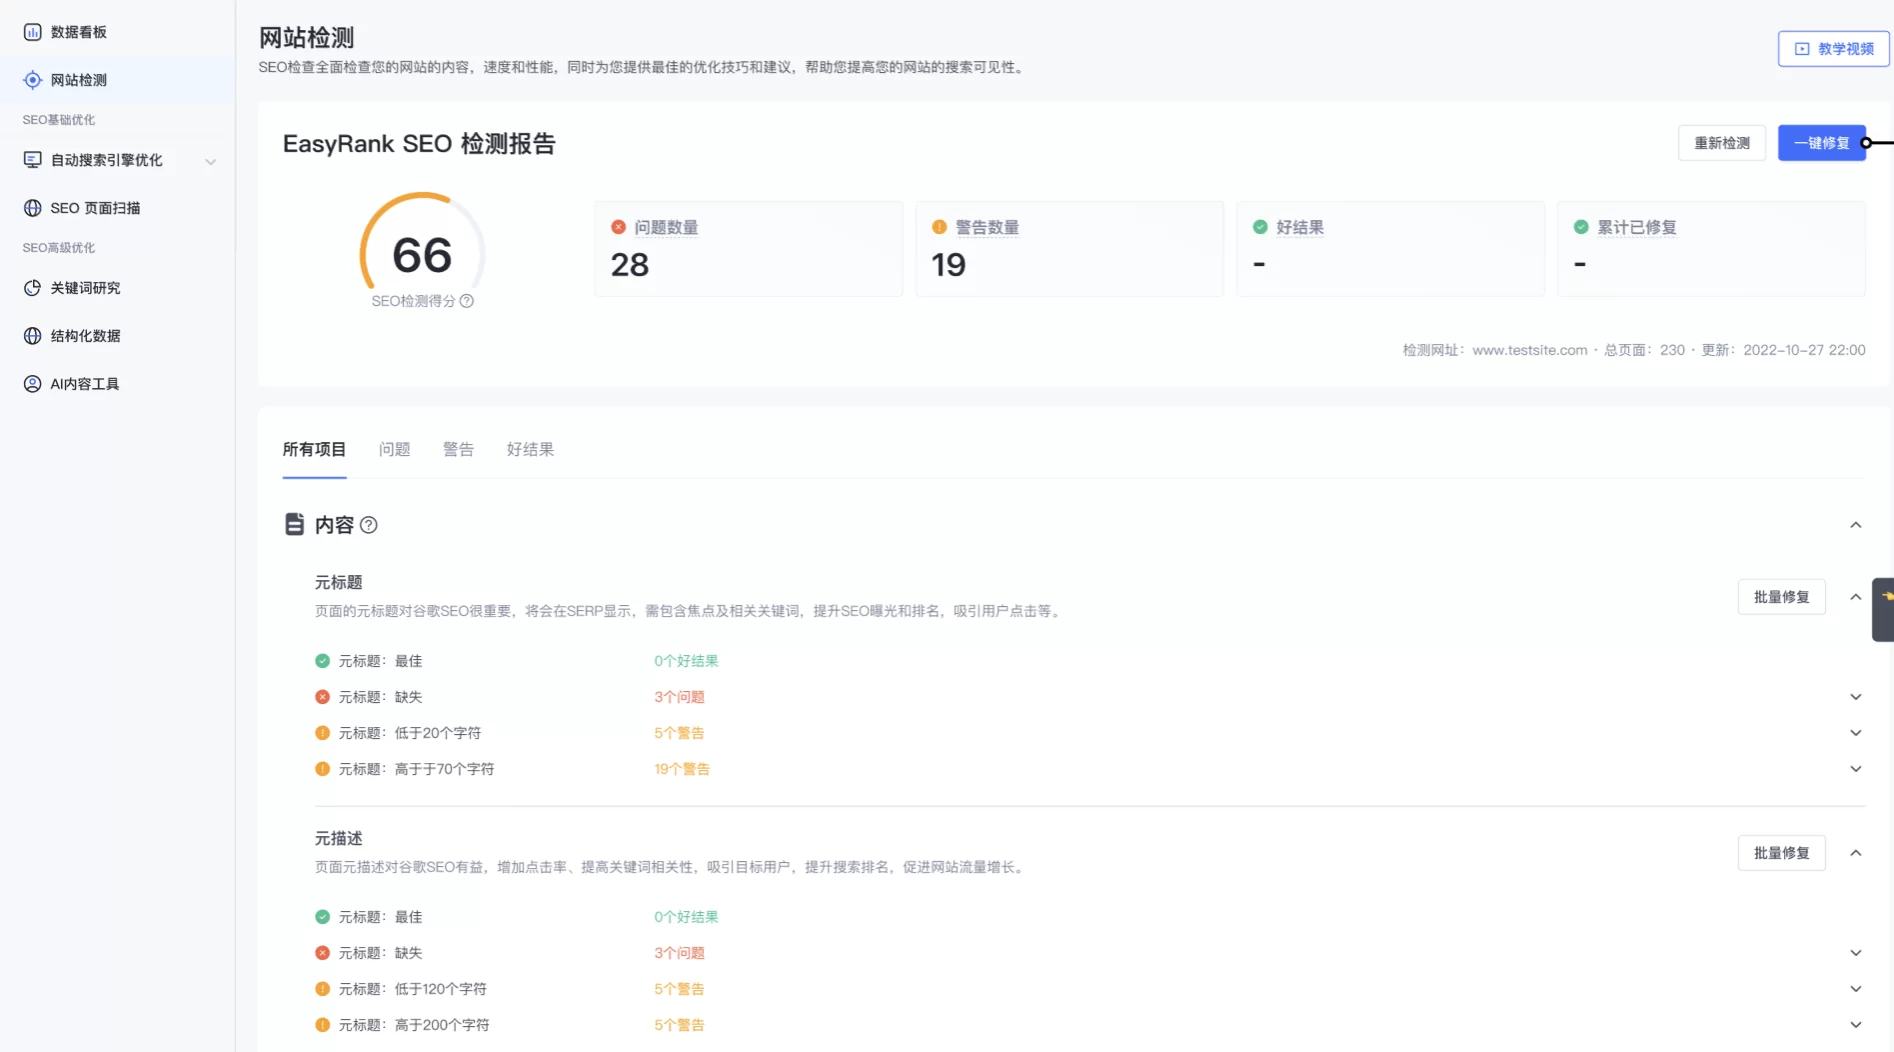
Task: Switch to the 所有项目 tab
Action: click(314, 450)
